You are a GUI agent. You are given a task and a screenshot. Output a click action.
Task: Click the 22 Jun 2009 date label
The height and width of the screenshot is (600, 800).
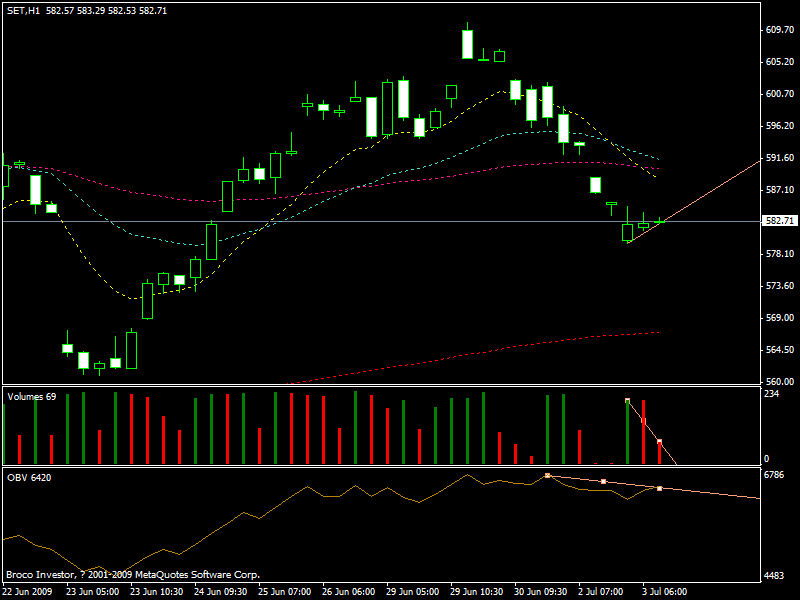[x=28, y=592]
